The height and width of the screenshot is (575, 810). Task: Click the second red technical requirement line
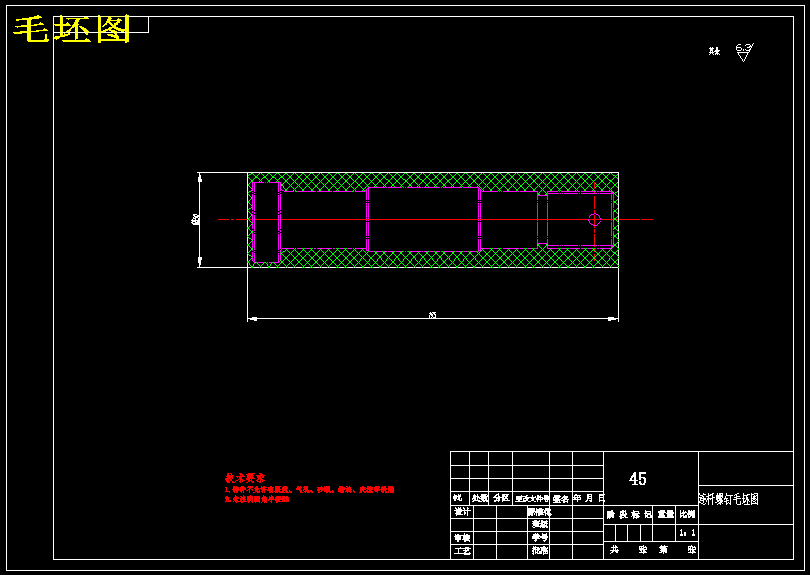point(257,500)
